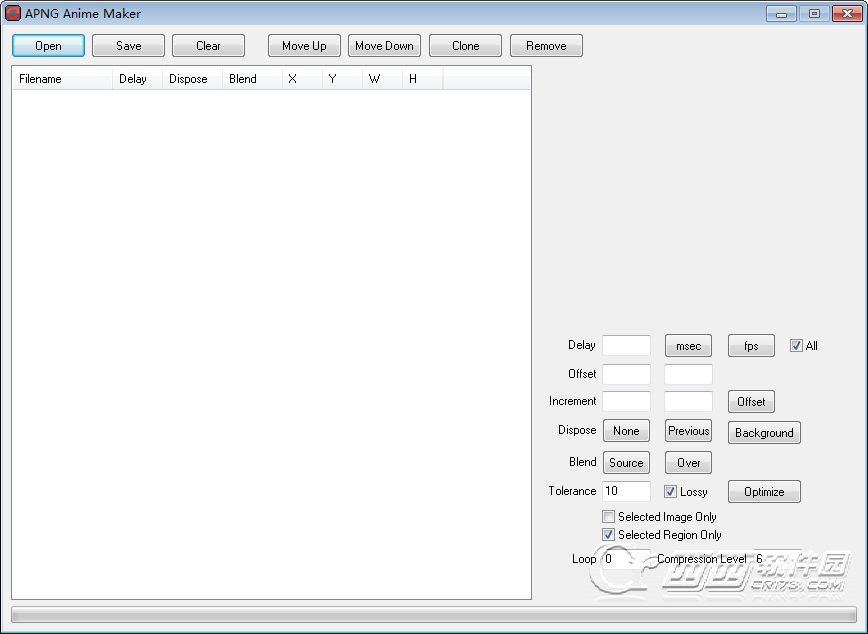868x634 pixels.
Task: Set Blend to Over
Action: 688,462
